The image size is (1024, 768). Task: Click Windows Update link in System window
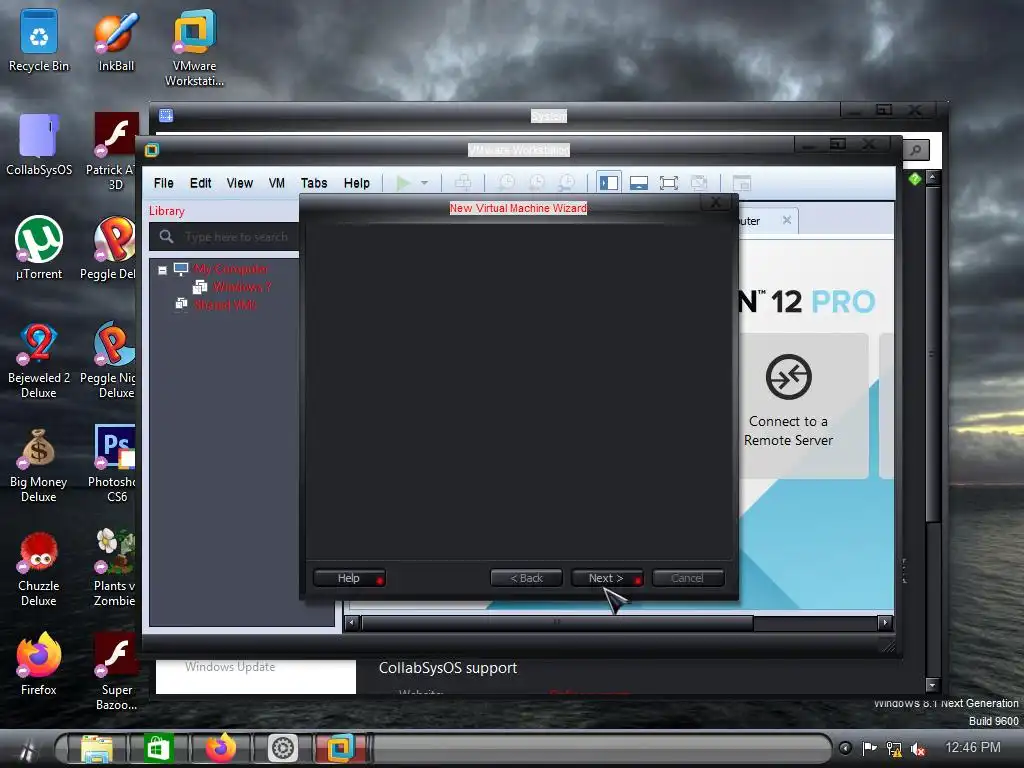coord(230,667)
